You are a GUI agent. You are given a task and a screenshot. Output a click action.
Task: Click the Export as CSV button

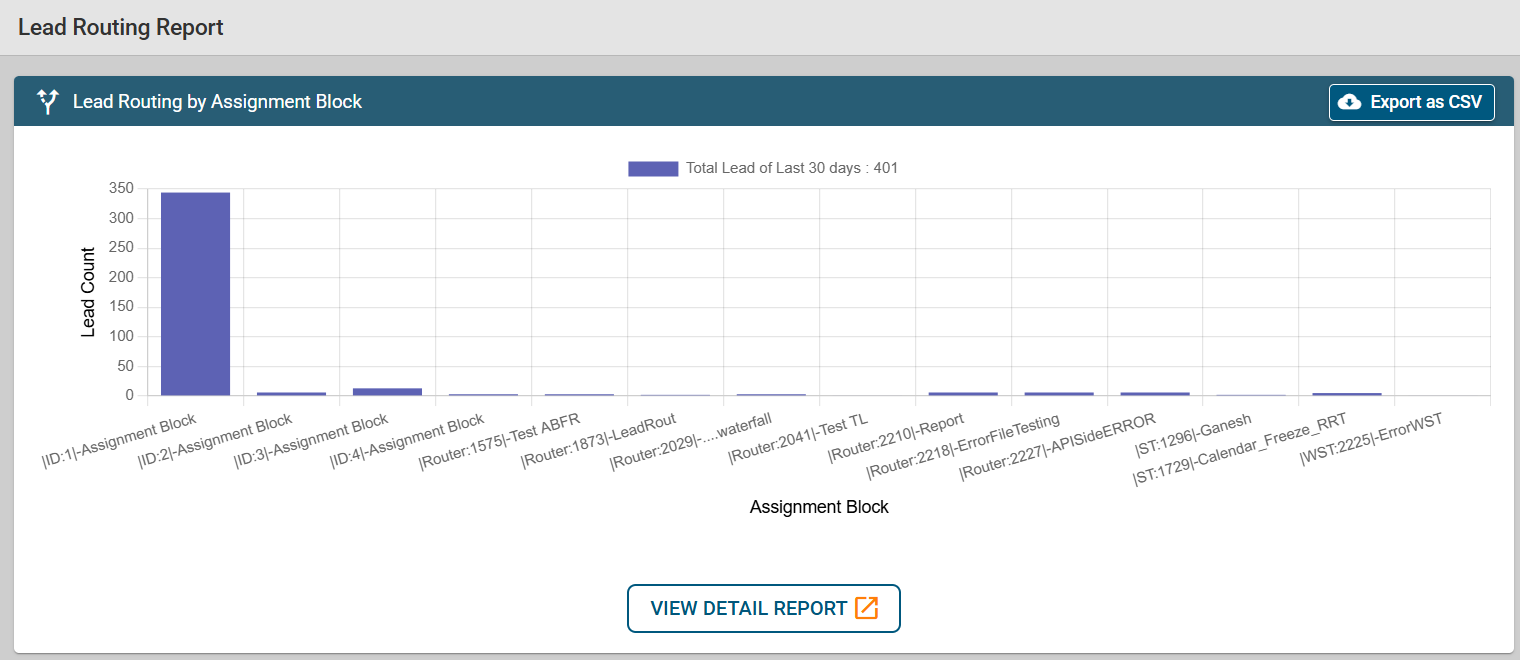pyautogui.click(x=1411, y=102)
